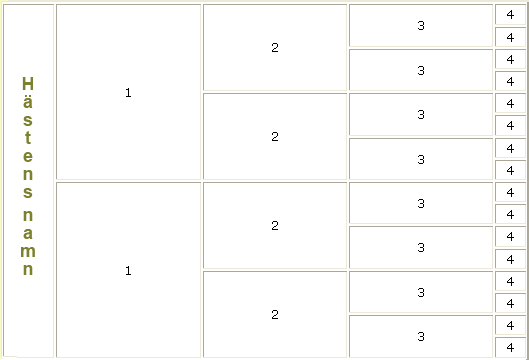Screen dimensions: 529x360
Task: Select the bottommost cell labeled 3
Action: click(x=421, y=336)
